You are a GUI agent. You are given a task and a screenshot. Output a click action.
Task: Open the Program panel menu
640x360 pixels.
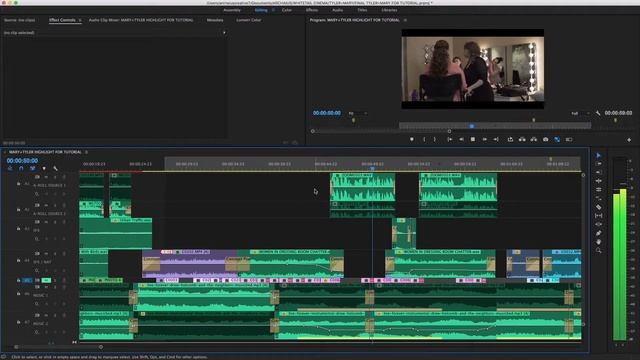point(405,20)
